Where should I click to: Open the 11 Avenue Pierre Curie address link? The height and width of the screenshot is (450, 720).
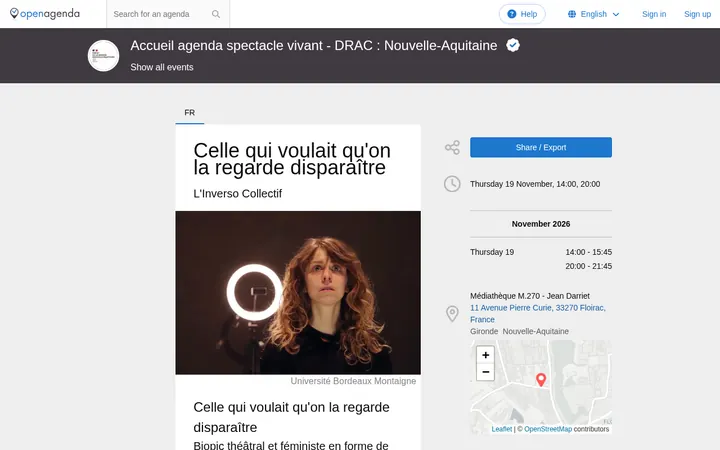538,314
